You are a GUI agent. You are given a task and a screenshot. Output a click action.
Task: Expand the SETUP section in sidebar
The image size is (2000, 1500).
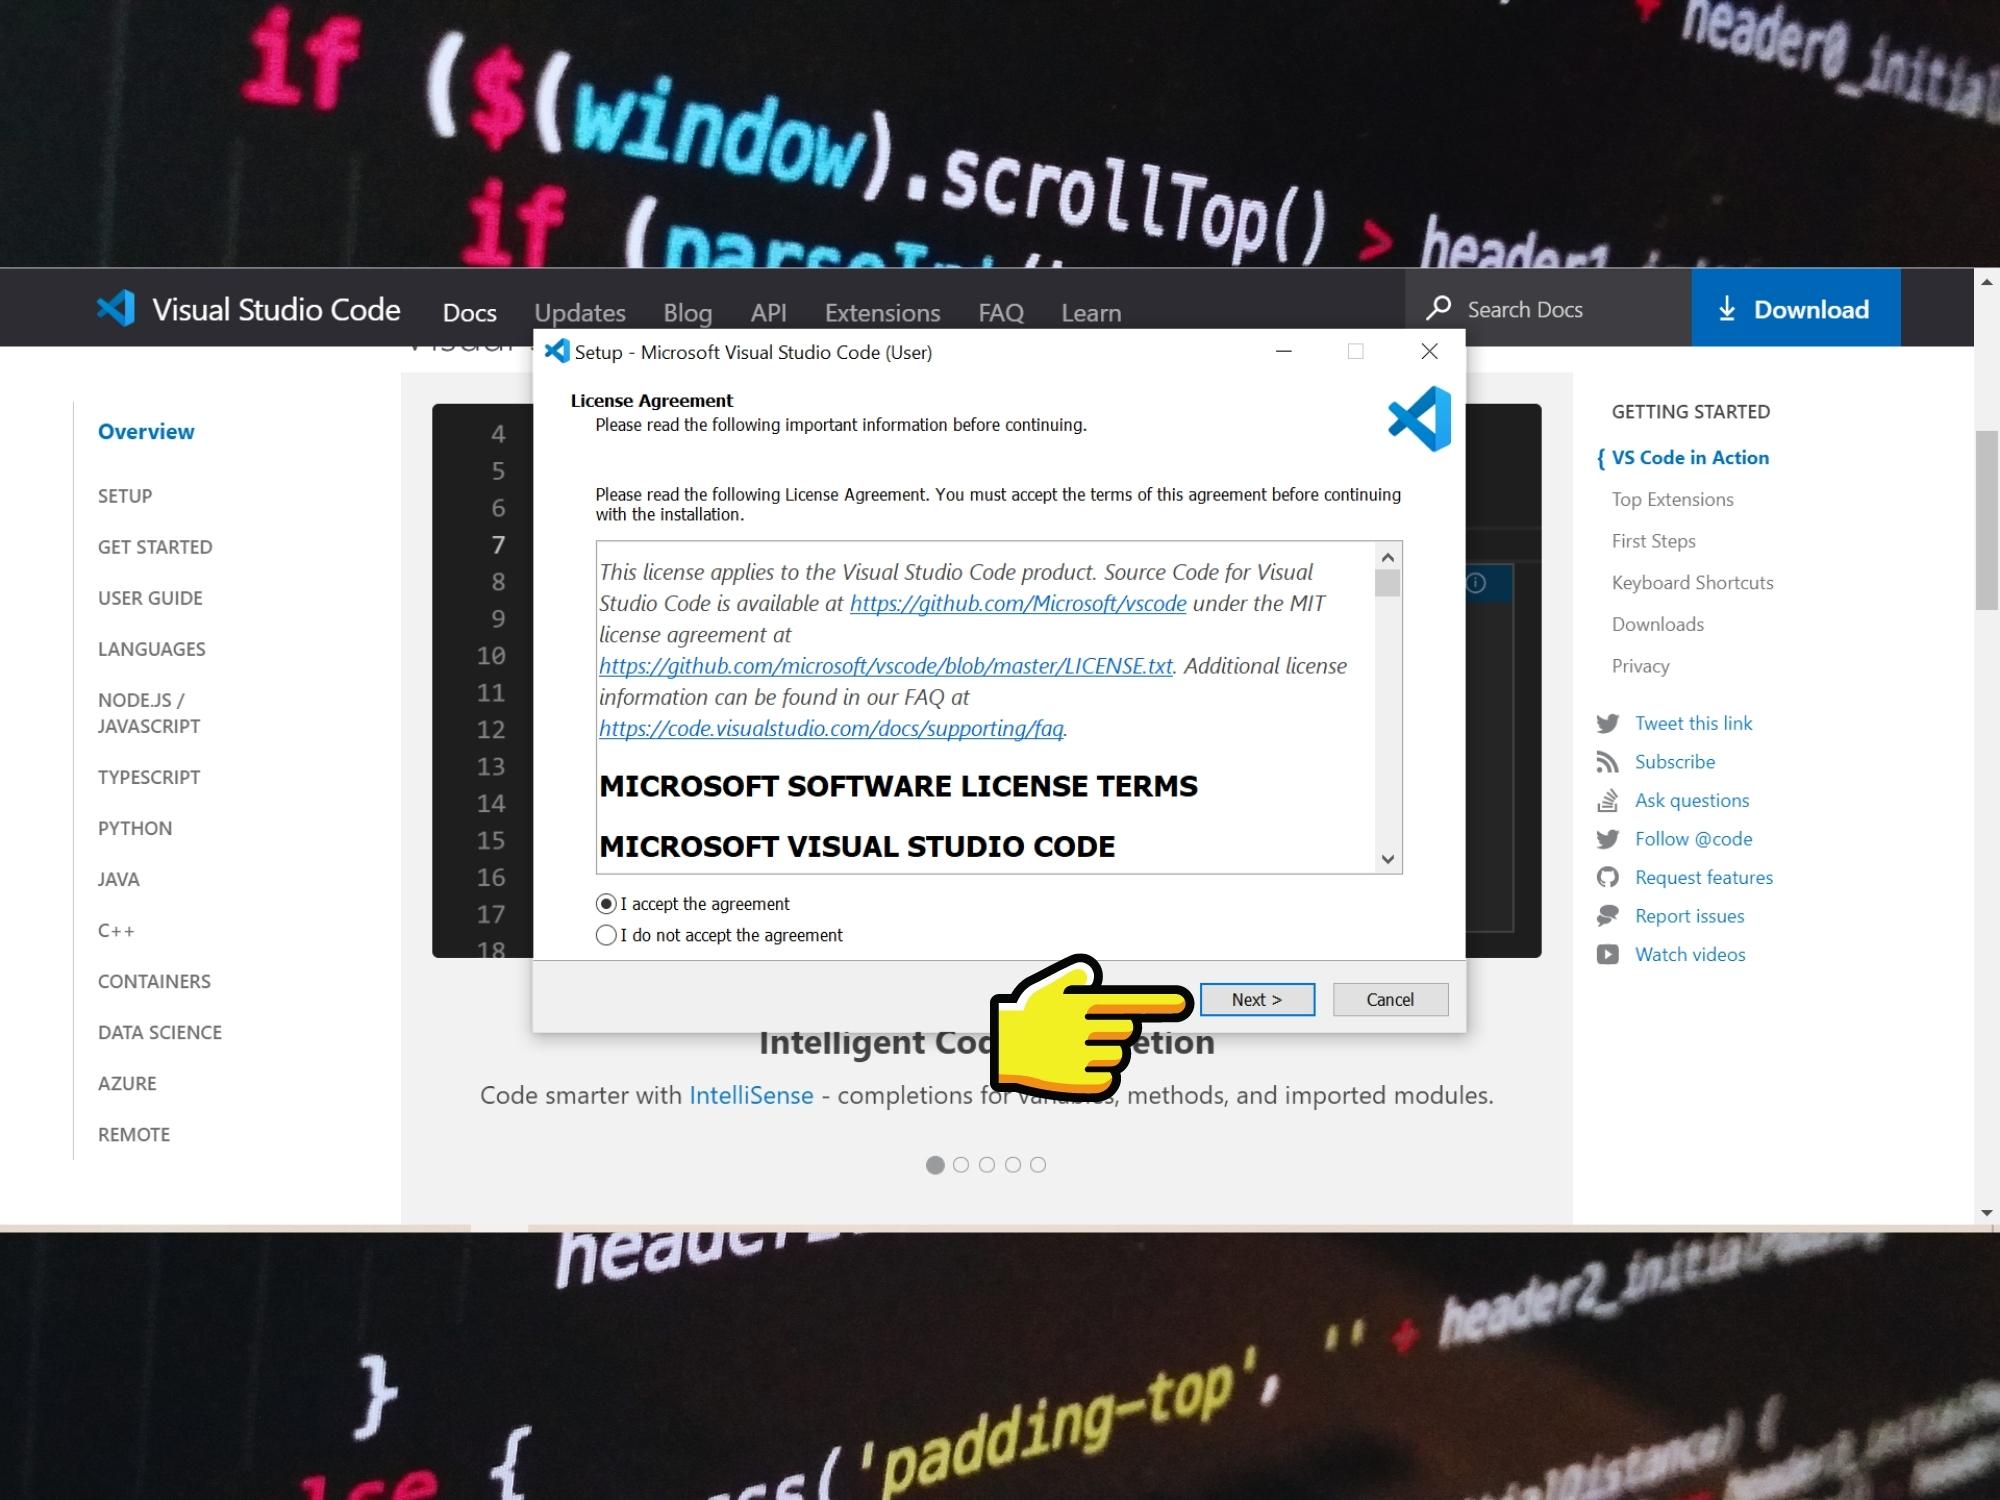(x=125, y=496)
